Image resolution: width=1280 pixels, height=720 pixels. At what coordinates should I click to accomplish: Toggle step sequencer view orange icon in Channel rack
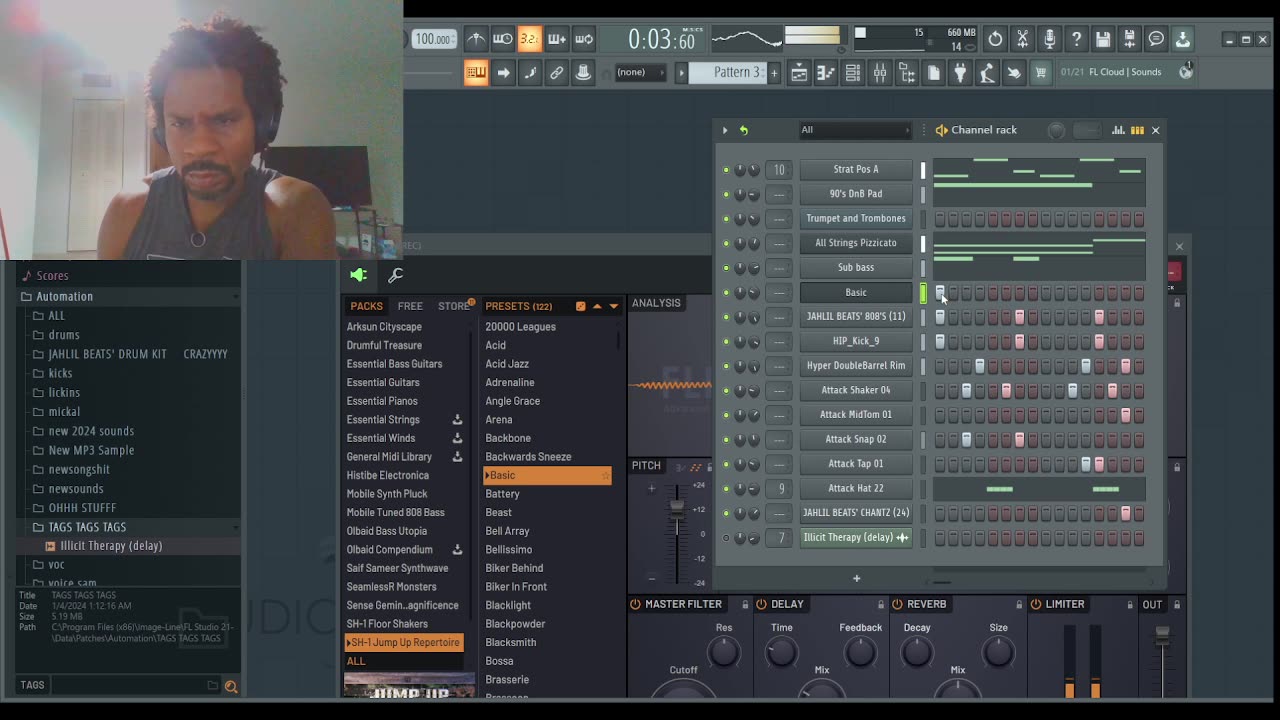(x=1137, y=130)
